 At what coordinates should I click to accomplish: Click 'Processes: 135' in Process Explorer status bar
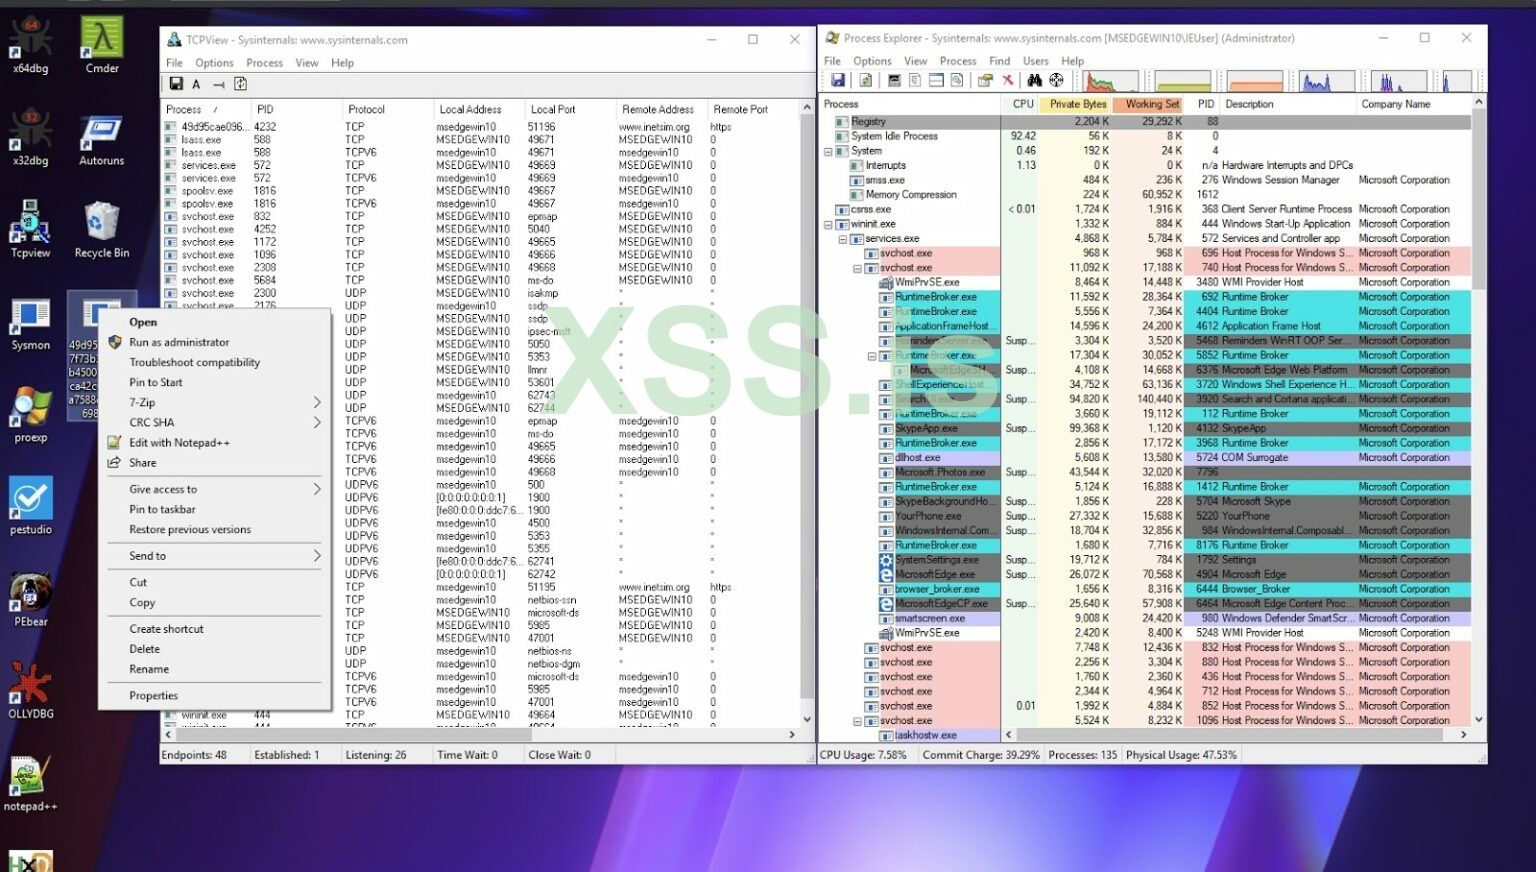[1082, 755]
